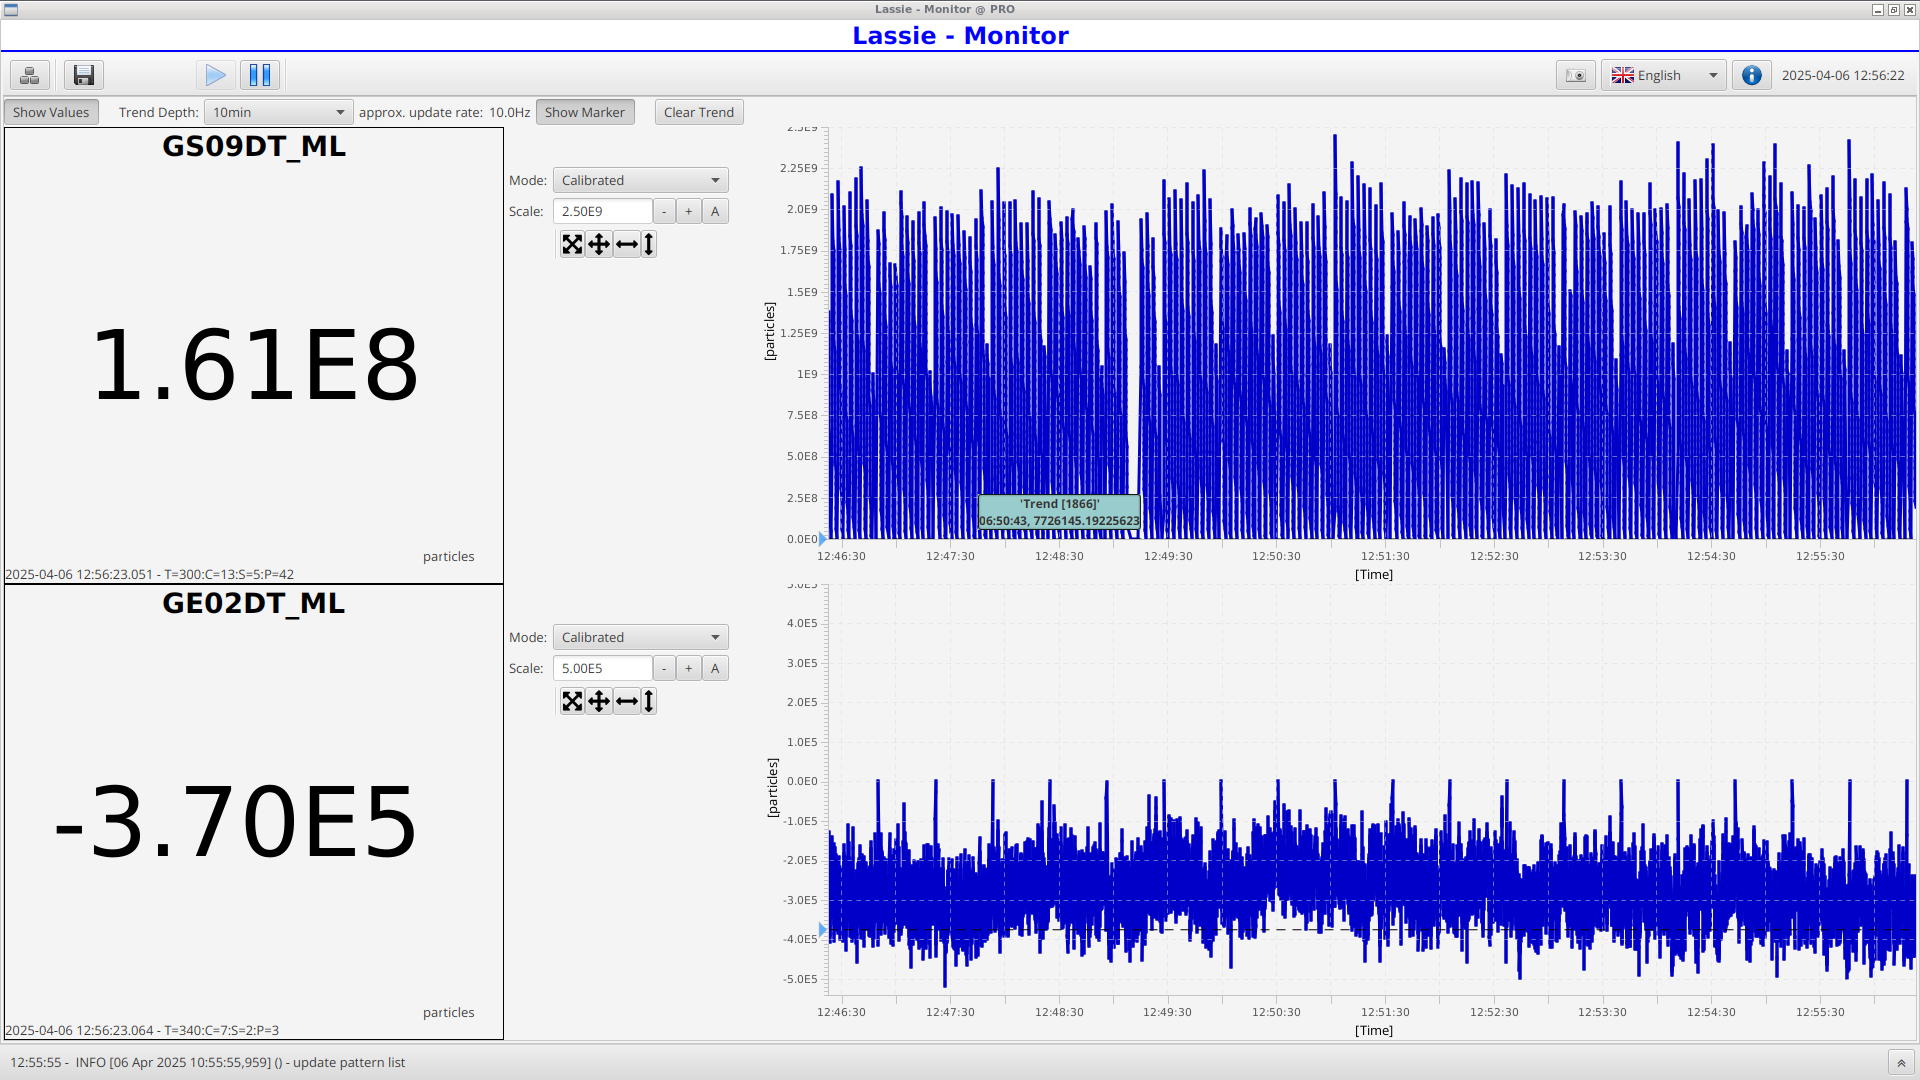This screenshot has width=1920, height=1080.
Task: Toggle the Show Values button
Action: click(x=51, y=112)
